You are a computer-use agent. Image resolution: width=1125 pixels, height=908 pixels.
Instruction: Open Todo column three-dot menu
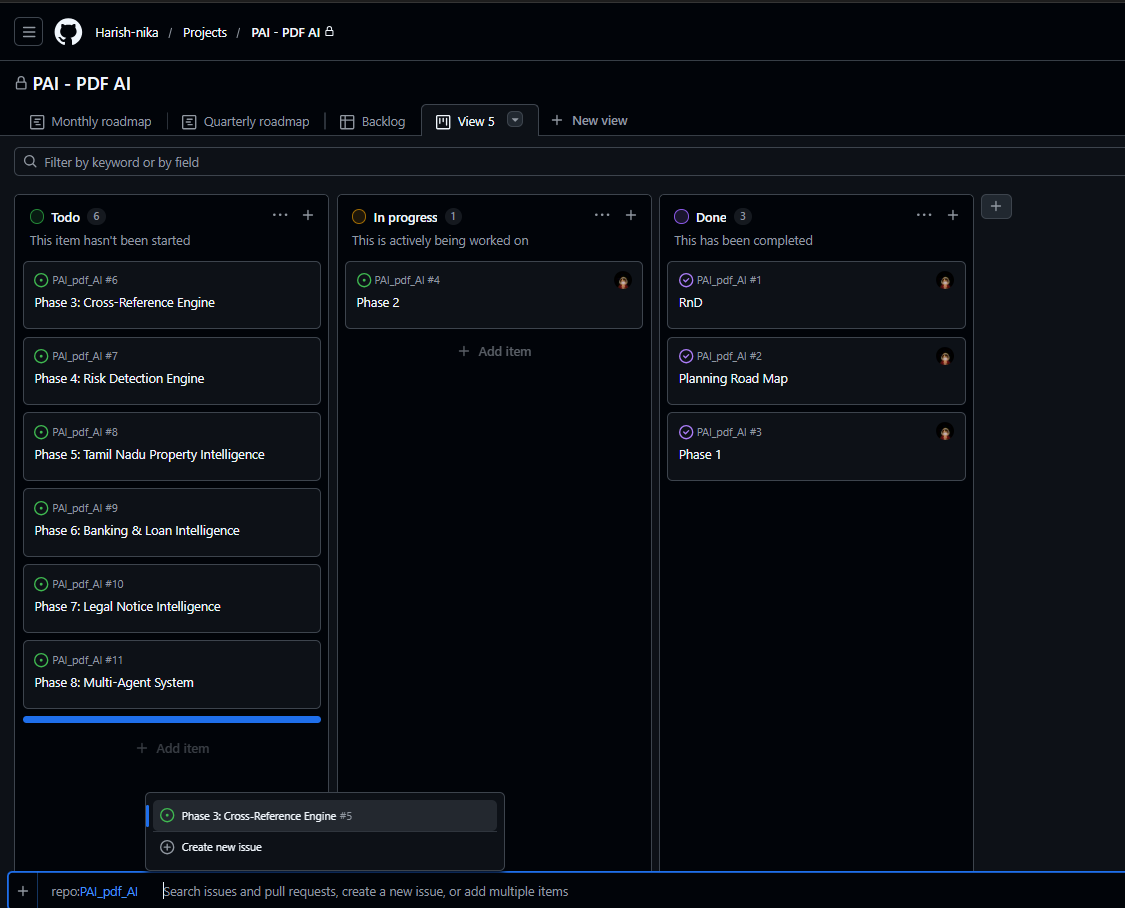[x=280, y=215]
